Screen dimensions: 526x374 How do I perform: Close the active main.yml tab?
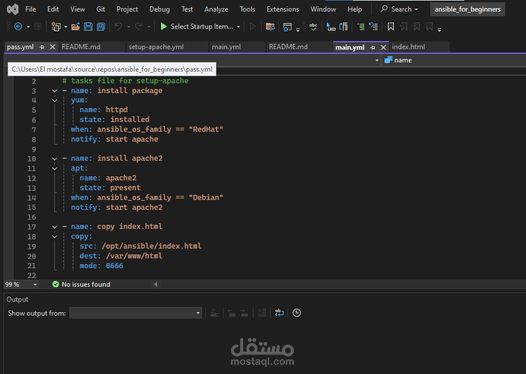coord(383,47)
